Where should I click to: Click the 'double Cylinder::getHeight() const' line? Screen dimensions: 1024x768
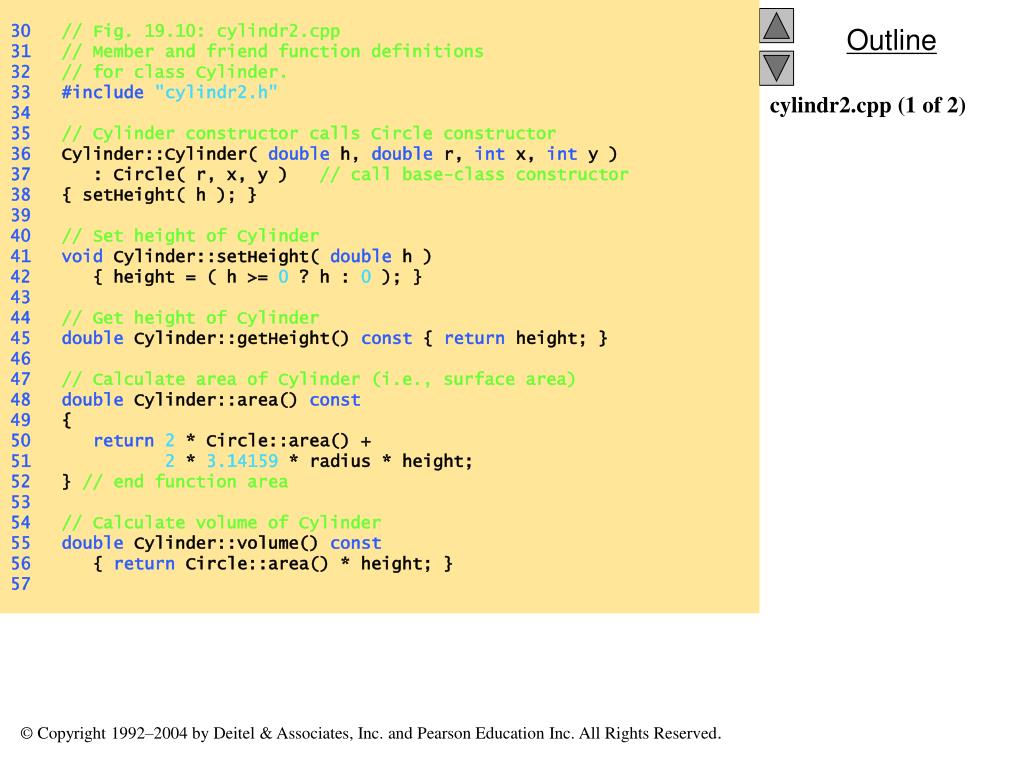pos(334,338)
